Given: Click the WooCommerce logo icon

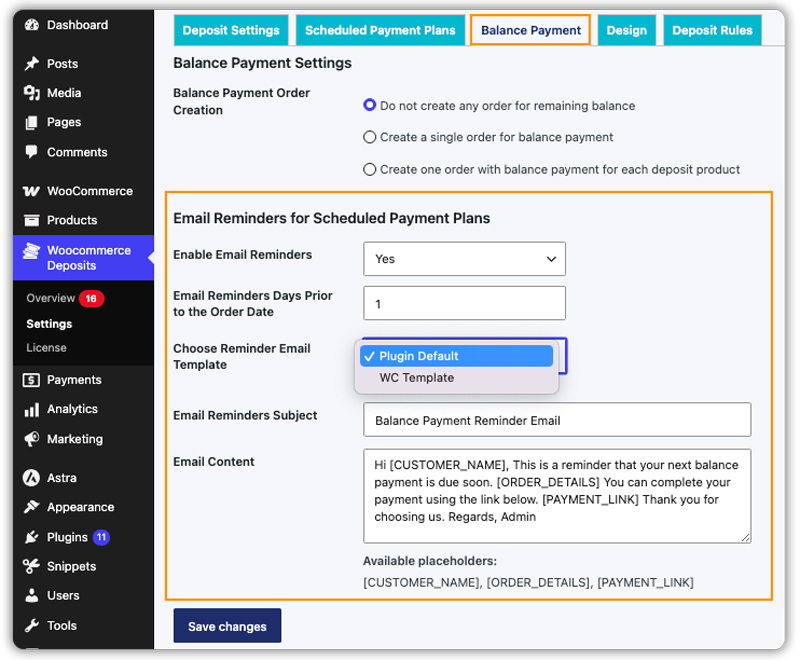Looking at the screenshot, I should click(31, 191).
